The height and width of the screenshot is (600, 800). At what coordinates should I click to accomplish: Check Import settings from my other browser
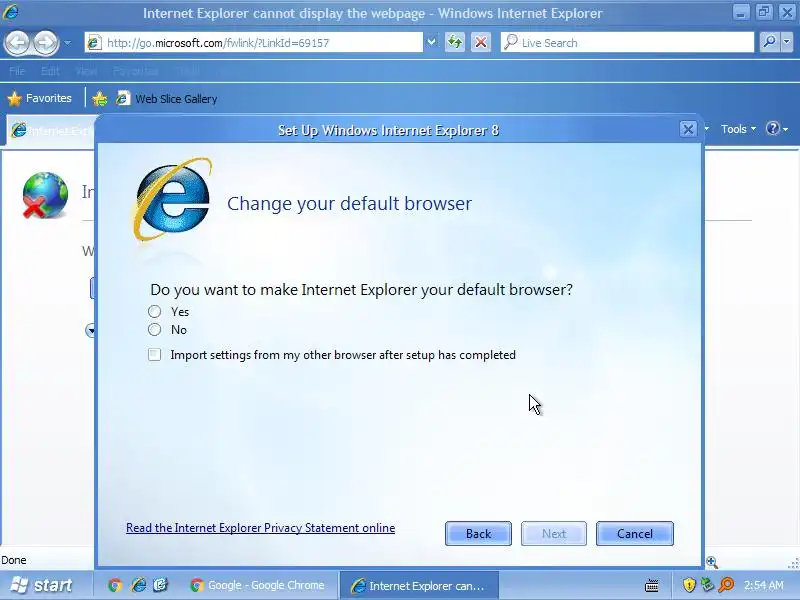(154, 355)
